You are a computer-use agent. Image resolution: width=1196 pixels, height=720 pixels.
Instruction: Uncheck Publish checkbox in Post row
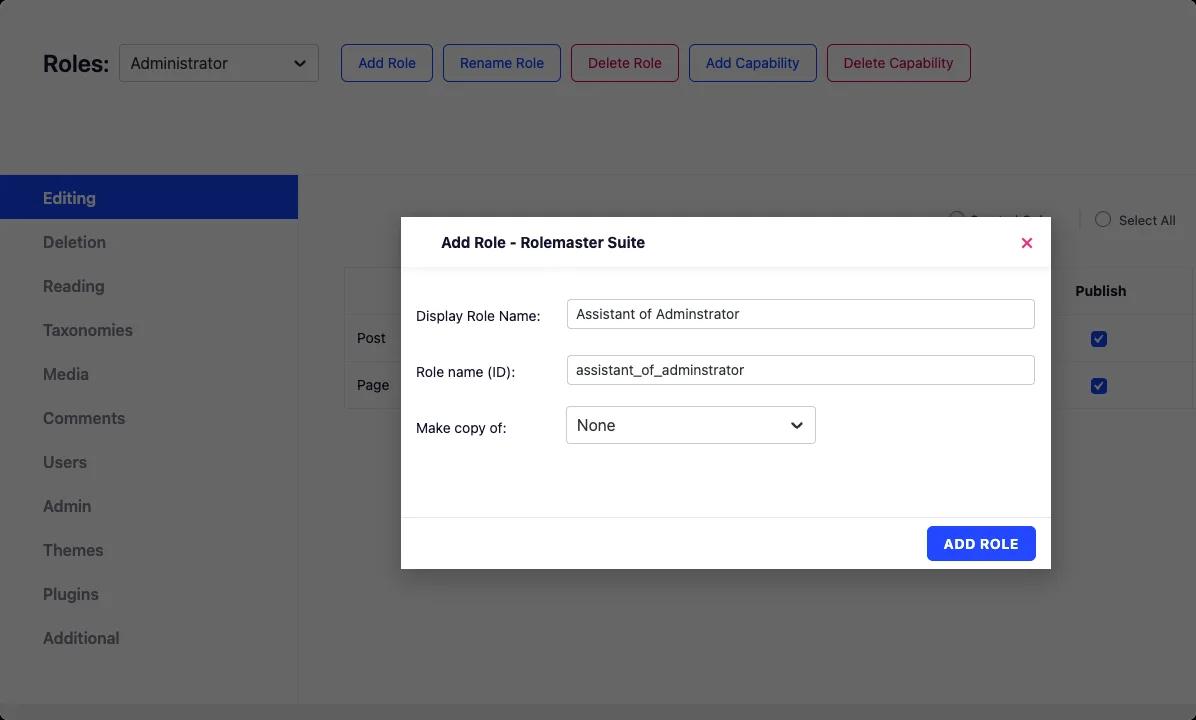click(x=1098, y=339)
